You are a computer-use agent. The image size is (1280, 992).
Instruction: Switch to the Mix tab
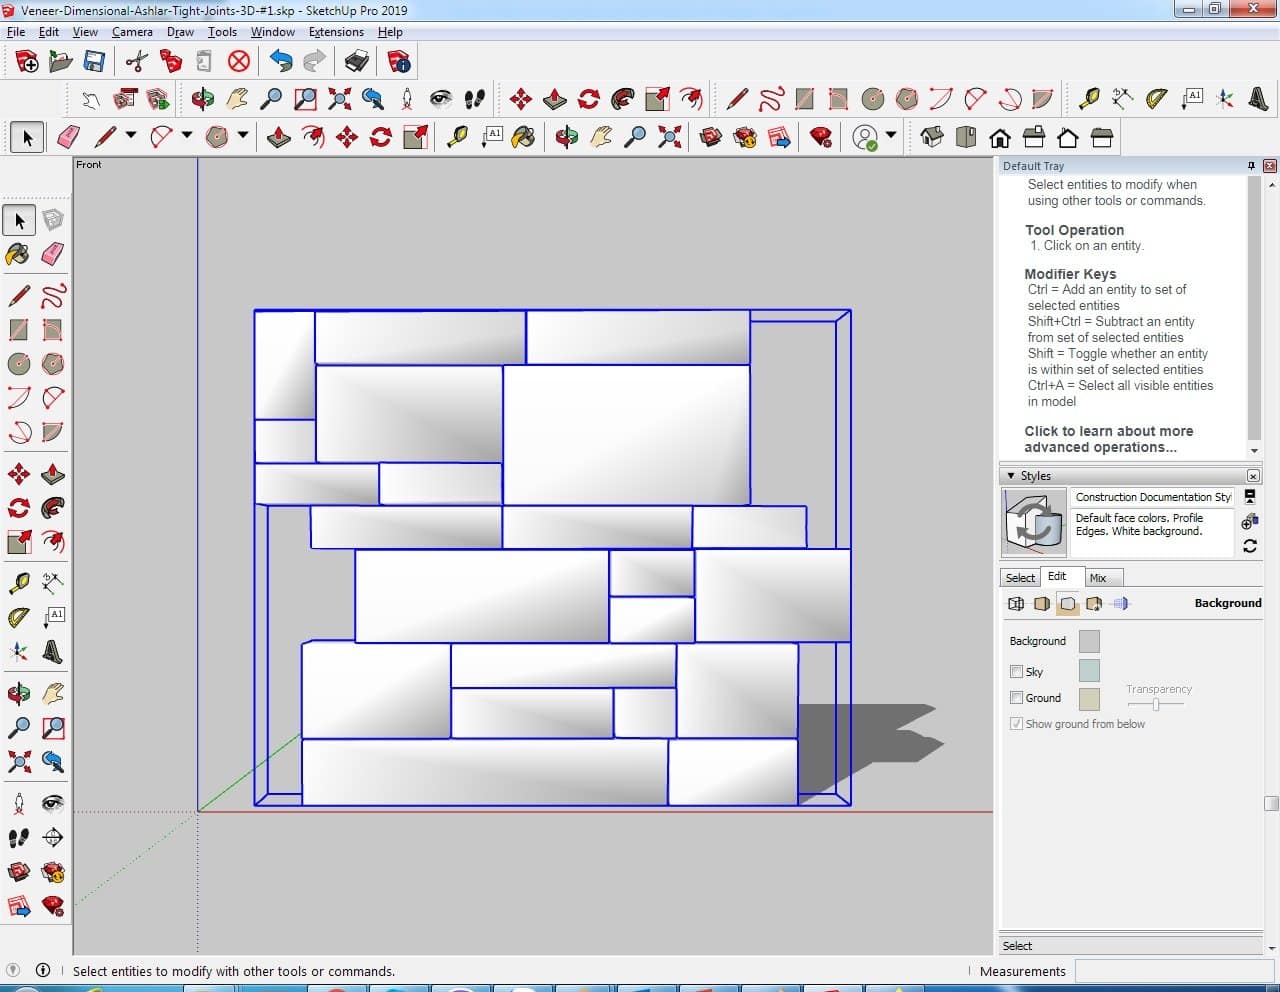coord(1098,578)
